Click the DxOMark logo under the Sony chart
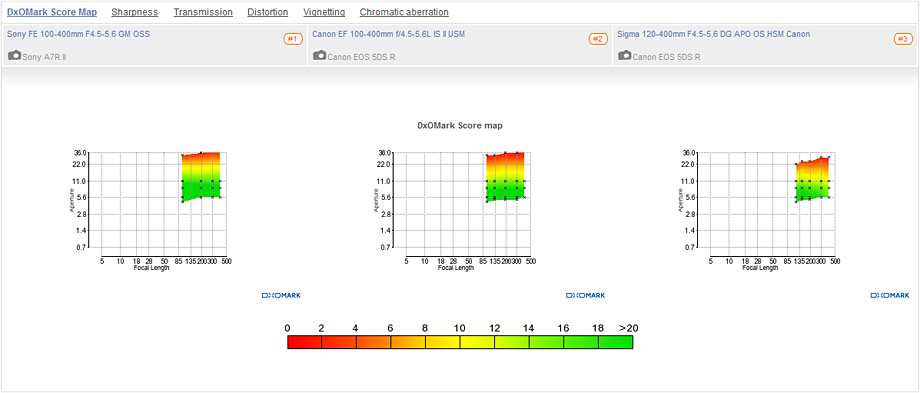The image size is (920, 393). tap(281, 296)
